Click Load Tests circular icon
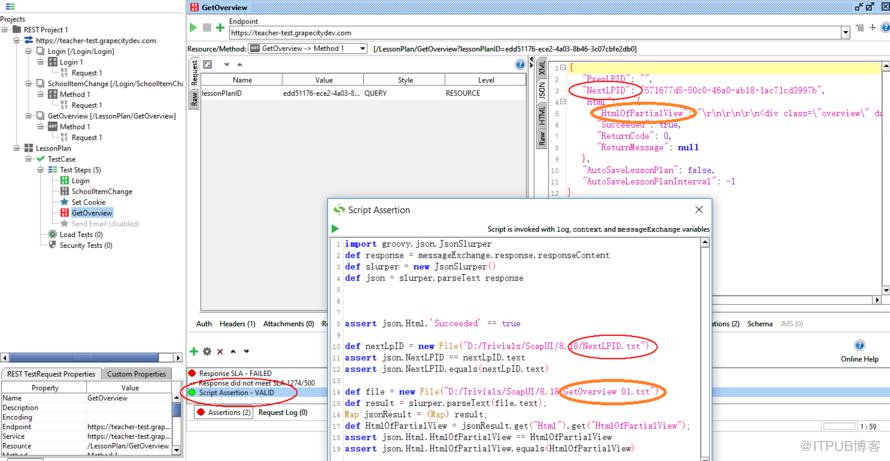This screenshot has width=890, height=461. 53,234
